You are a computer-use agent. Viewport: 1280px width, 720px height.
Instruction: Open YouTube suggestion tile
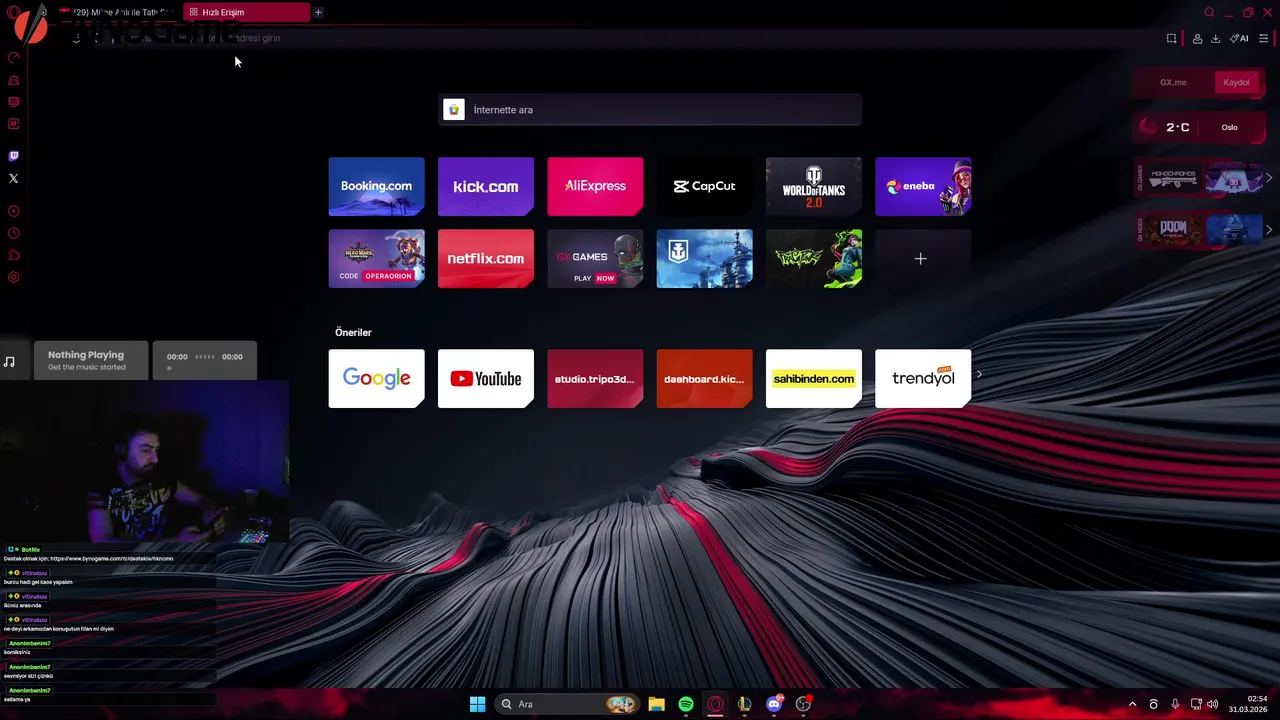point(486,378)
